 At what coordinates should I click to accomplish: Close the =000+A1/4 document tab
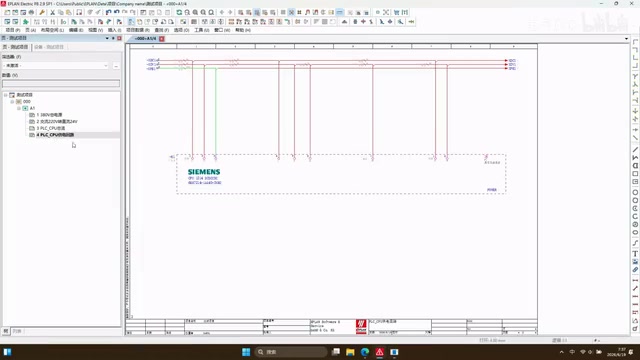pos(162,39)
